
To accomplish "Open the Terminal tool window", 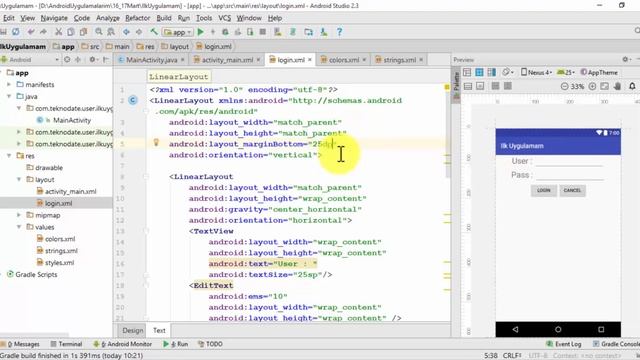I will (x=66, y=344).
